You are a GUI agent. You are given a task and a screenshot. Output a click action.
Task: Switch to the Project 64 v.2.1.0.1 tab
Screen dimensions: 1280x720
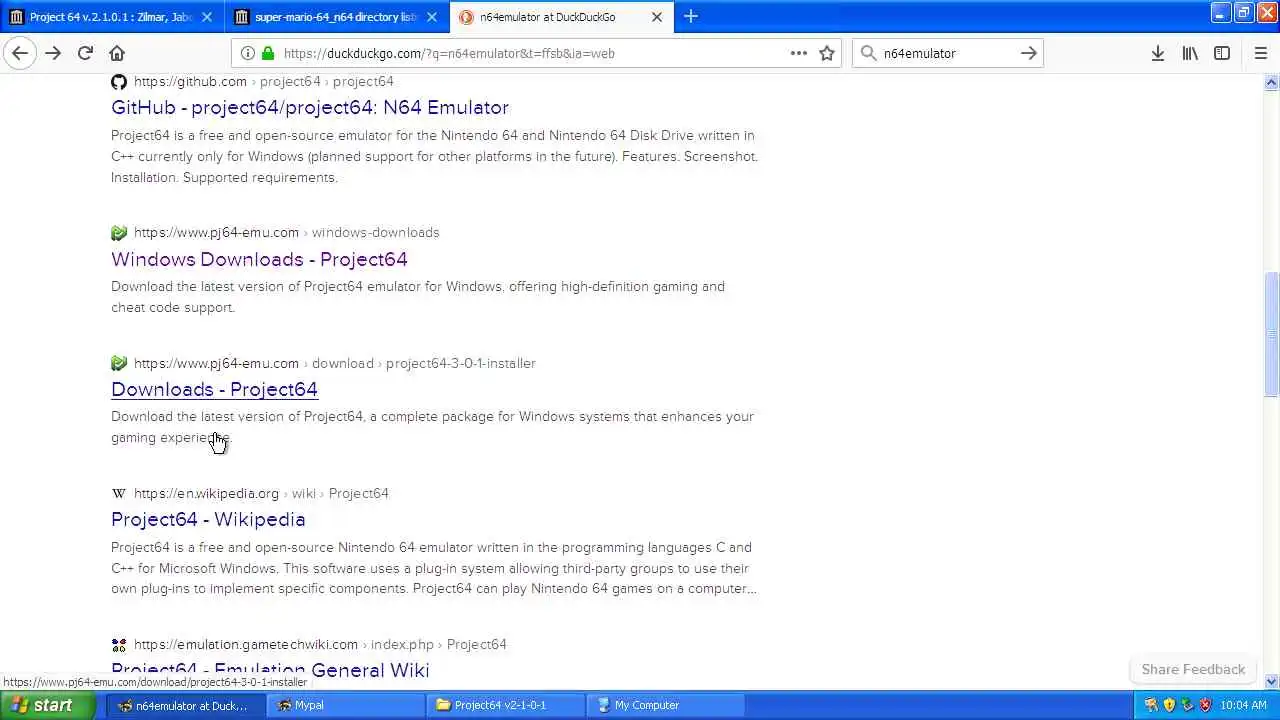[x=111, y=17]
